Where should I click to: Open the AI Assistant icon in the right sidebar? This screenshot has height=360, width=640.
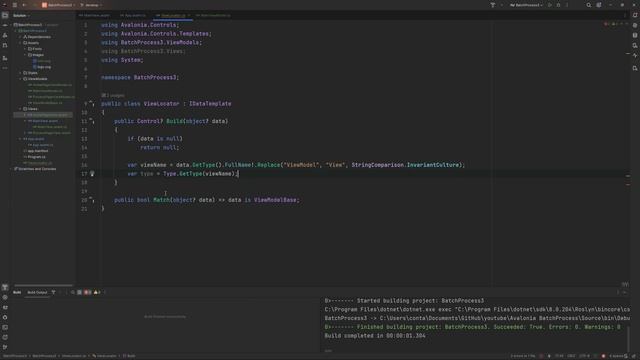(635, 25)
